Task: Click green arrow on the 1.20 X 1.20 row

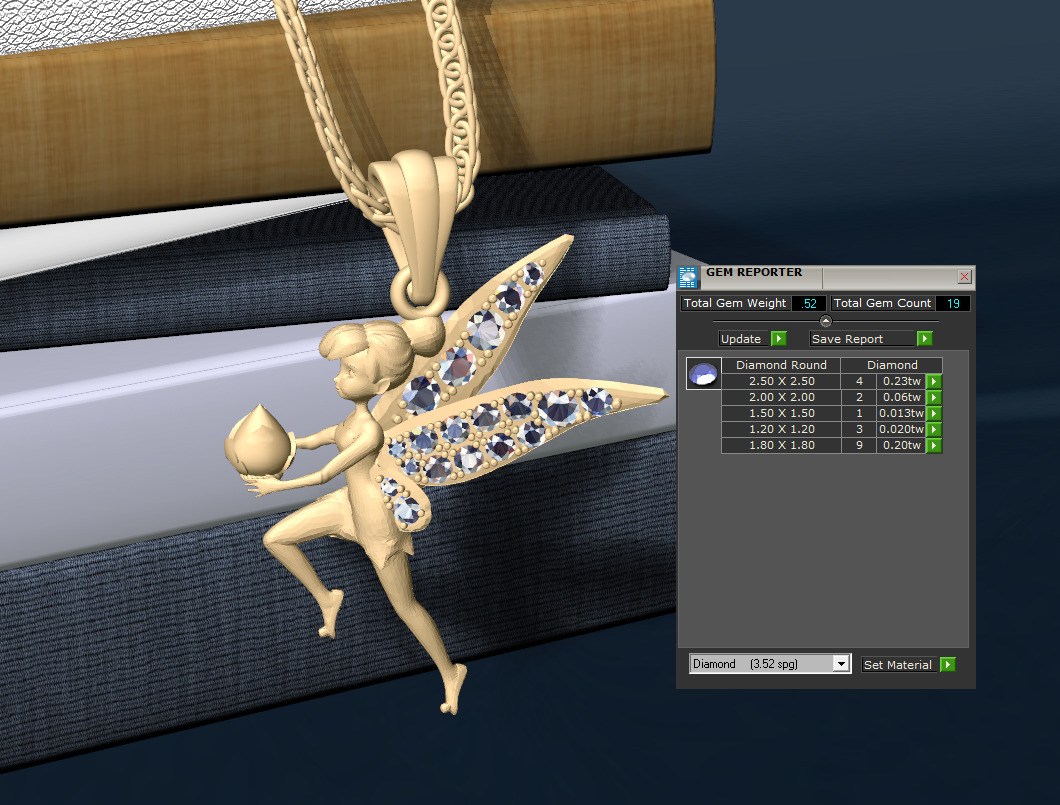Action: 934,429
